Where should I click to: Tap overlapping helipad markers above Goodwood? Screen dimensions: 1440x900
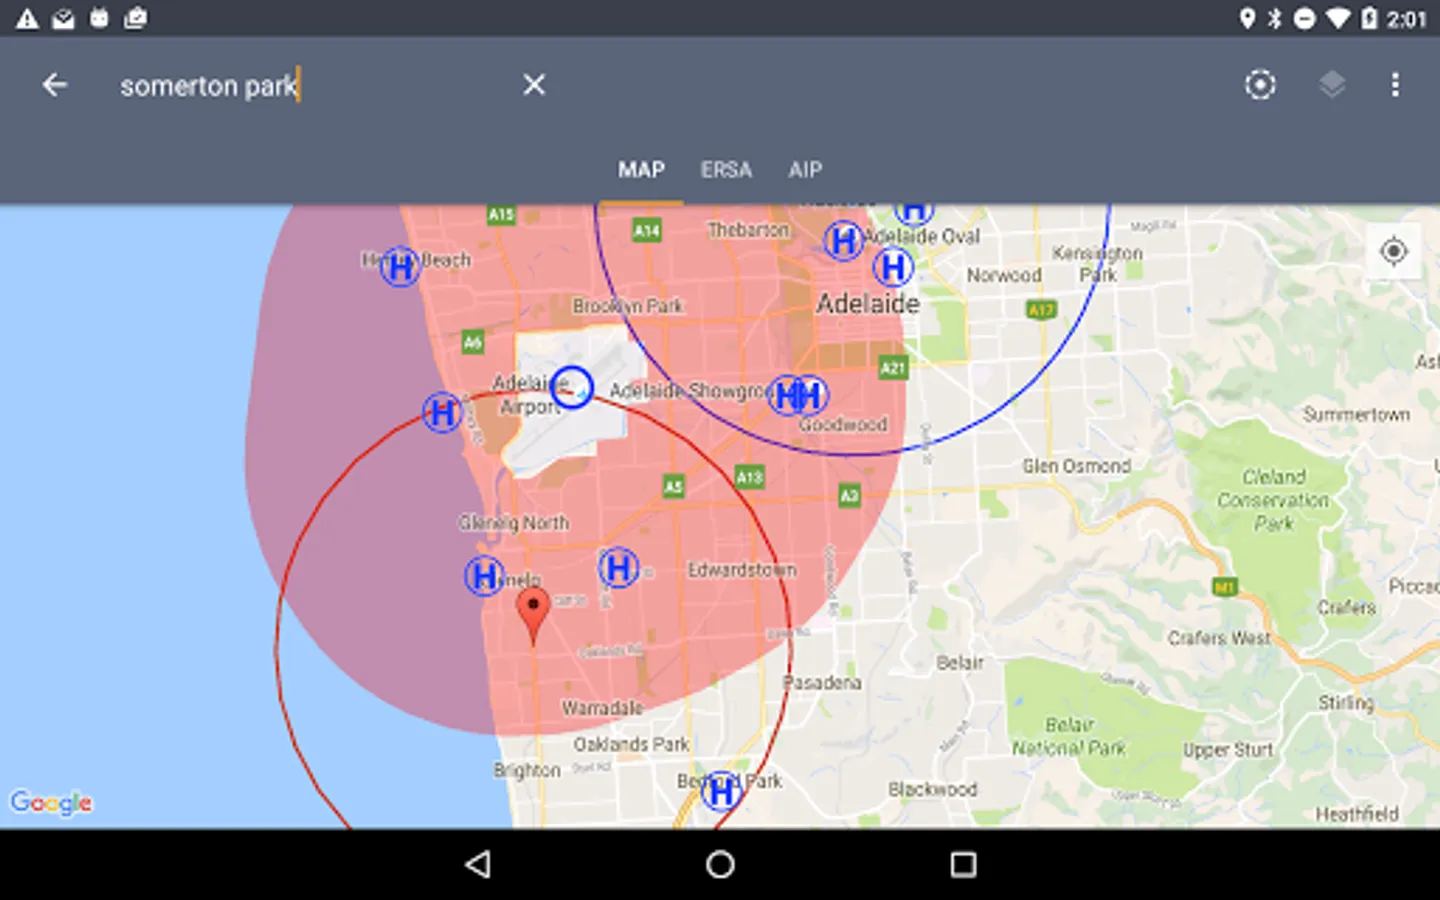point(798,396)
